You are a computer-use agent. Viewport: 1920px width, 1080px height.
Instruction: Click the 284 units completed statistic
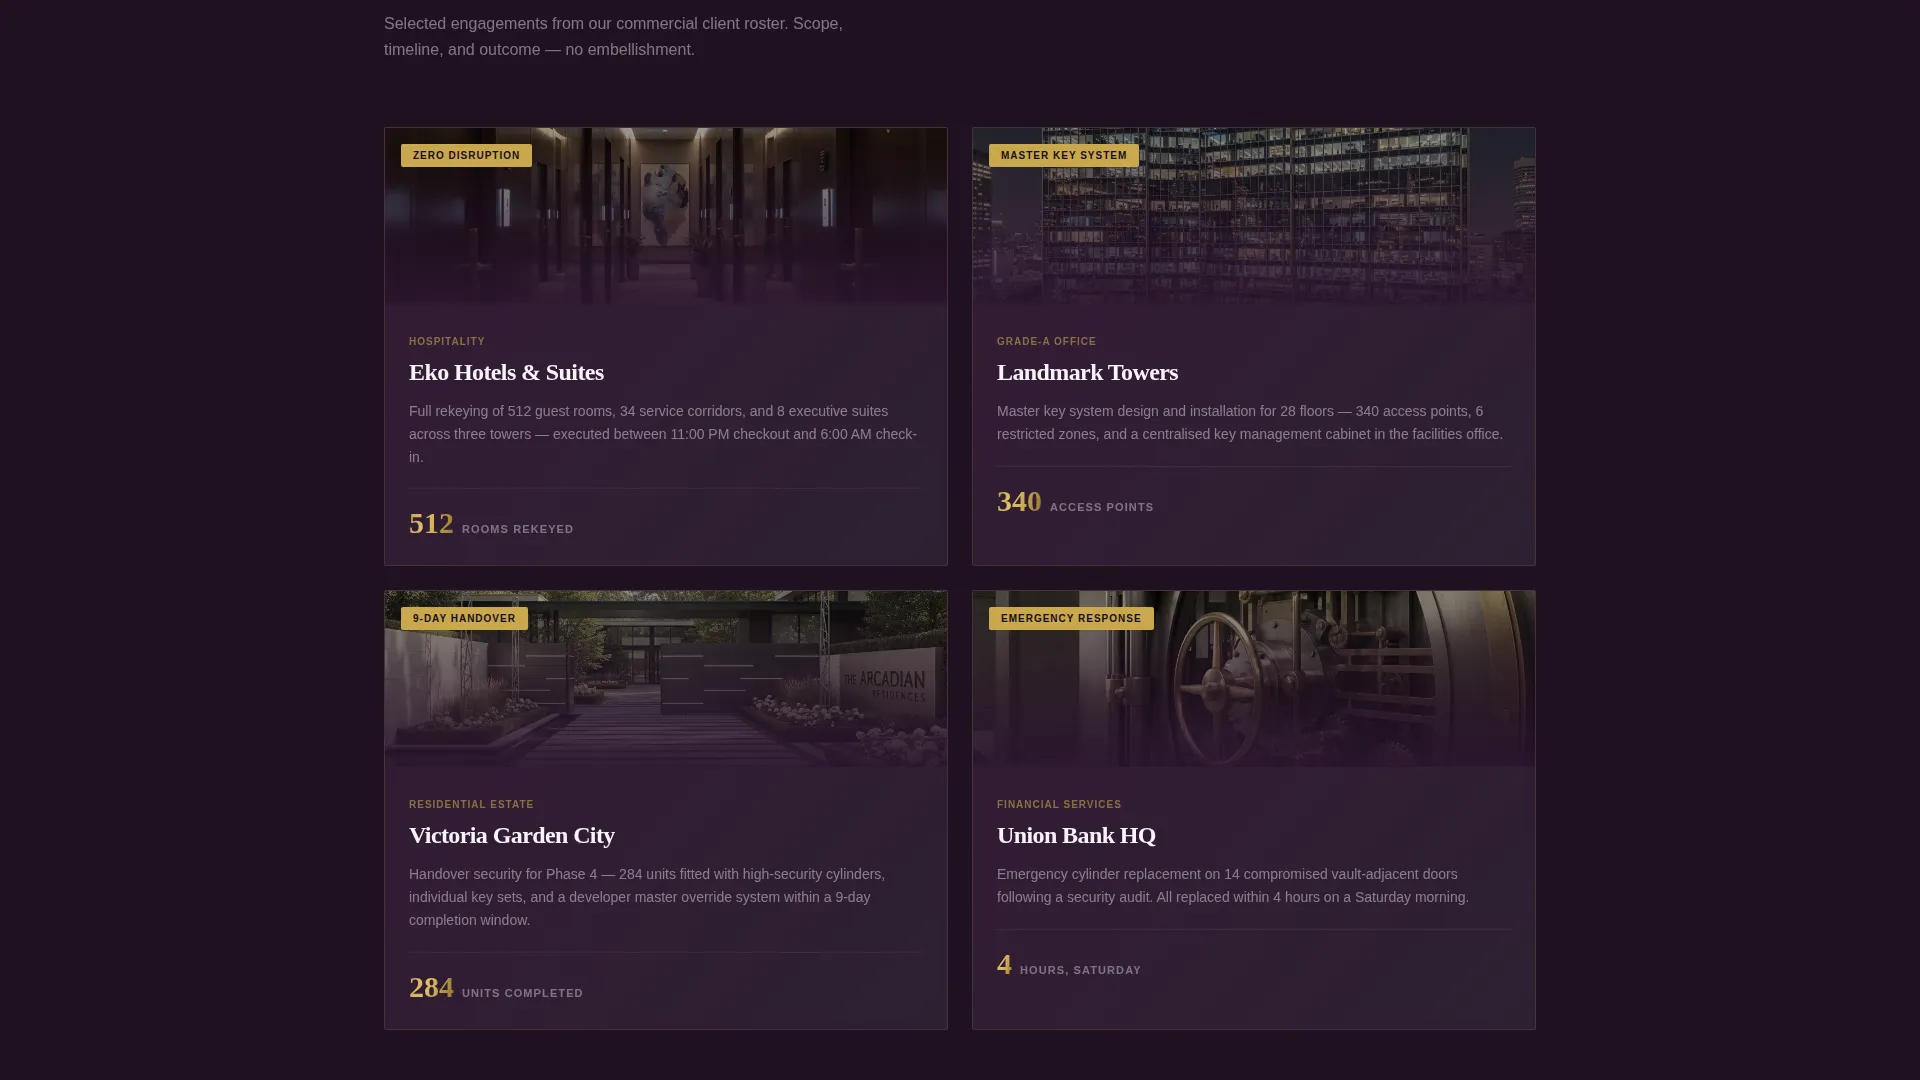tap(496, 988)
